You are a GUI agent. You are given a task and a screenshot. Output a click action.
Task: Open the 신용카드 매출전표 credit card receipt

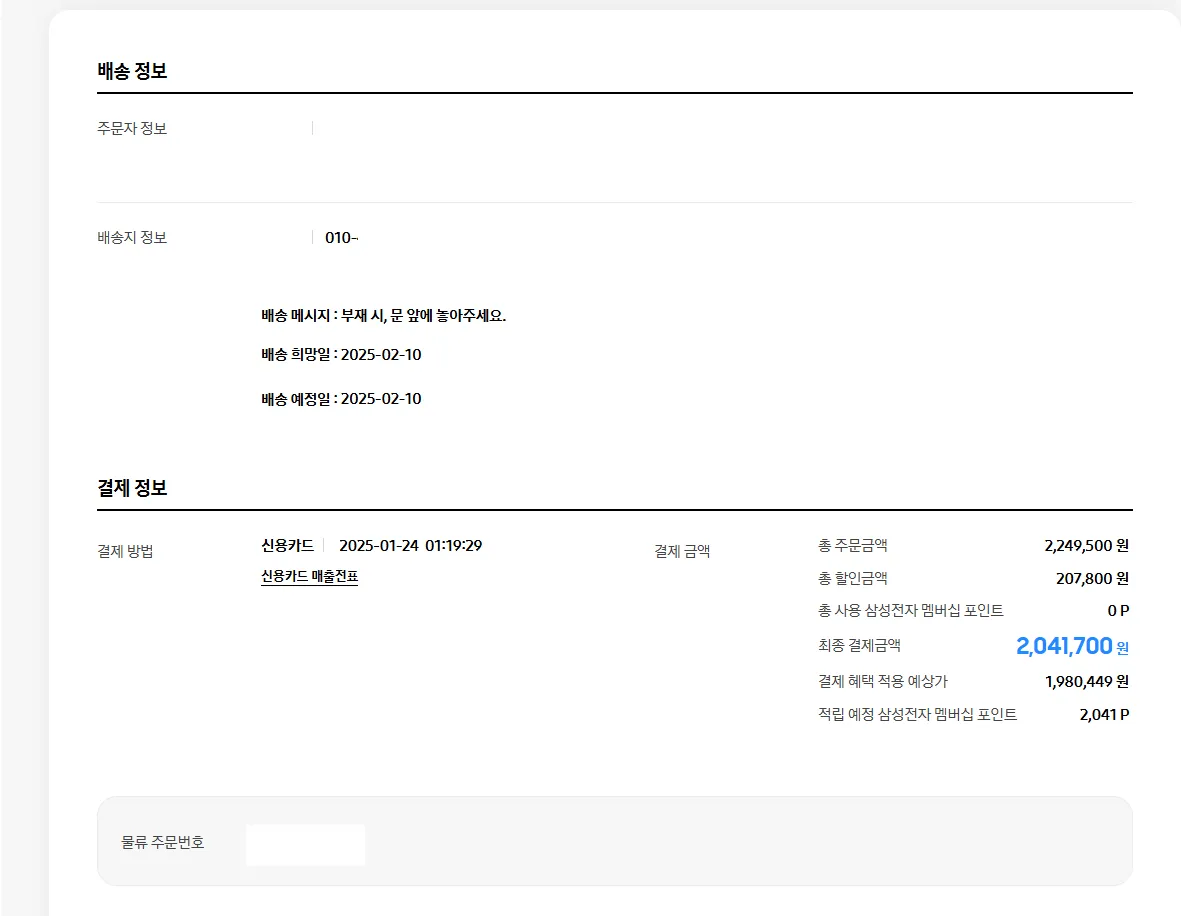tap(310, 578)
